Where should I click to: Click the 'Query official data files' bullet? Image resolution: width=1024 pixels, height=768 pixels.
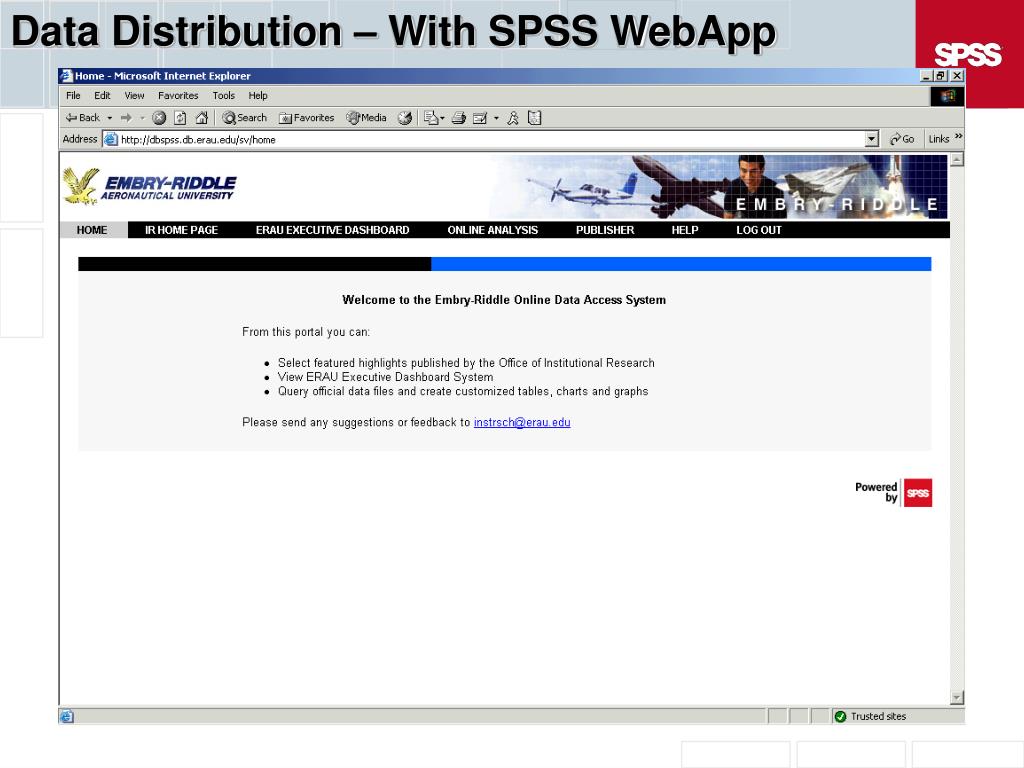463,391
